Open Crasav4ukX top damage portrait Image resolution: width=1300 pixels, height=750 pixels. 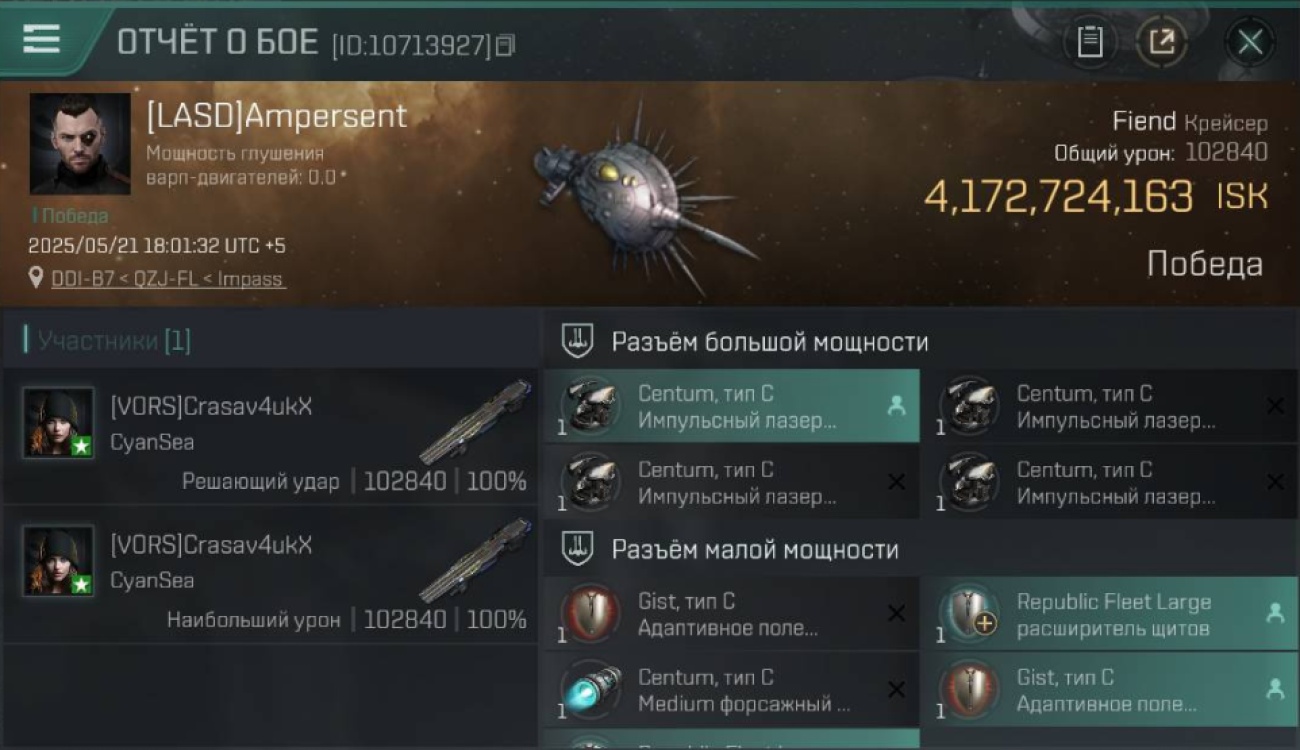[58, 561]
